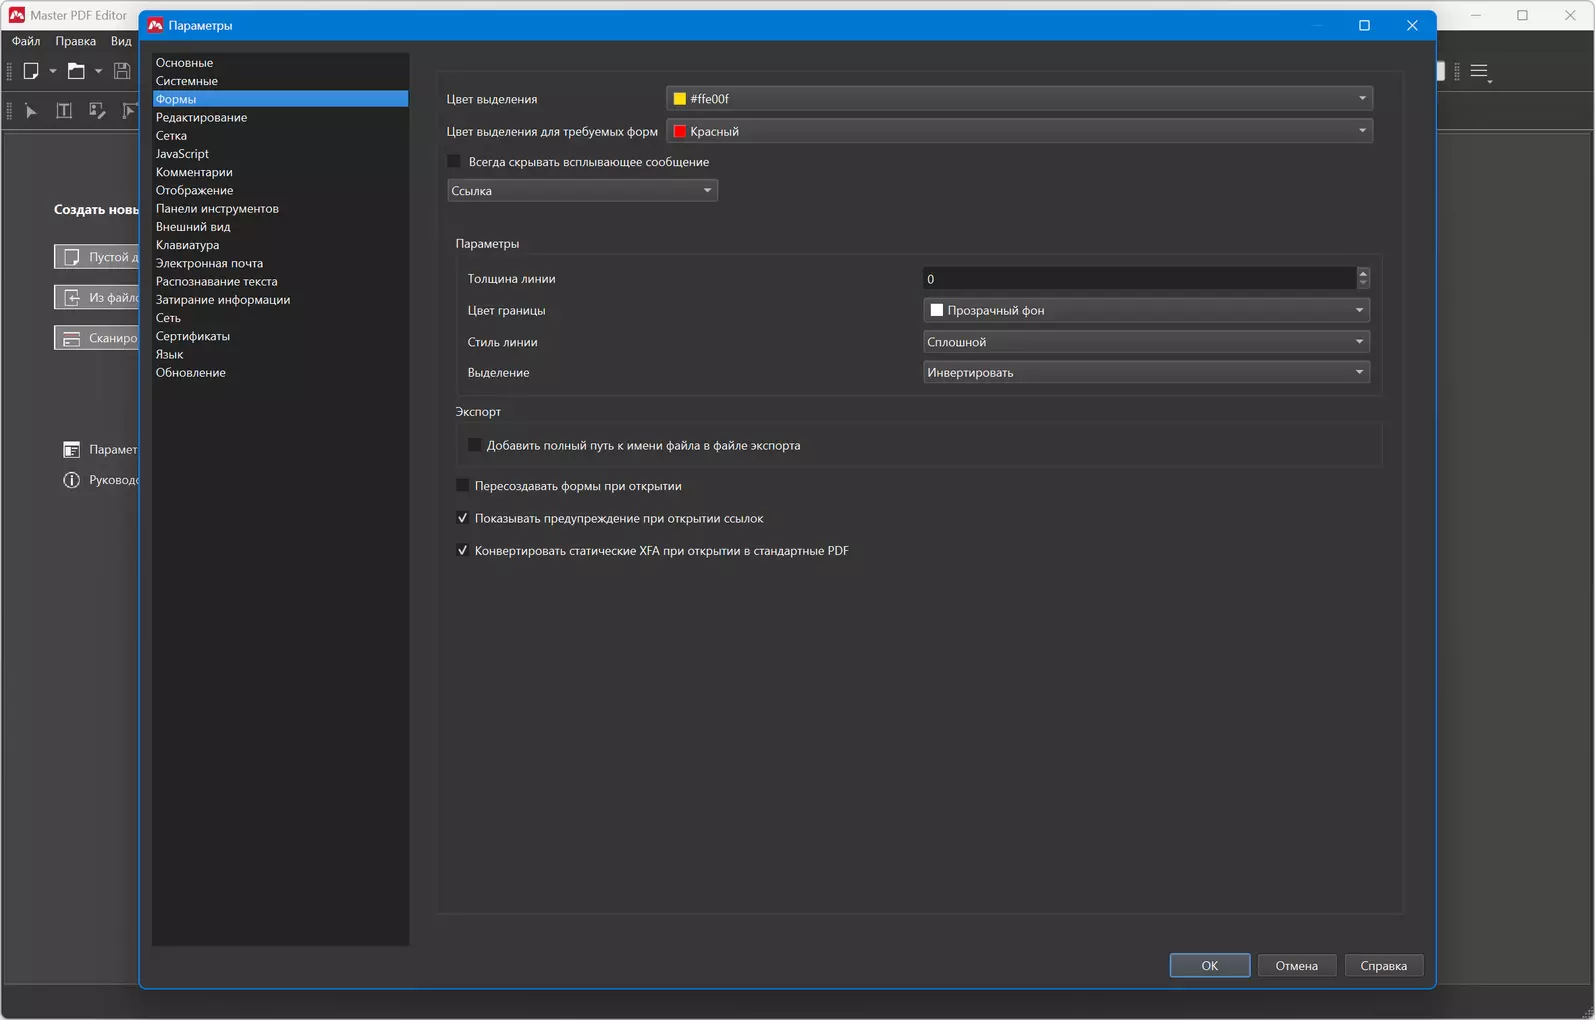Select 'Сетка' settings category
Viewport: 1595px width, 1020px height.
pyautogui.click(x=280, y=136)
